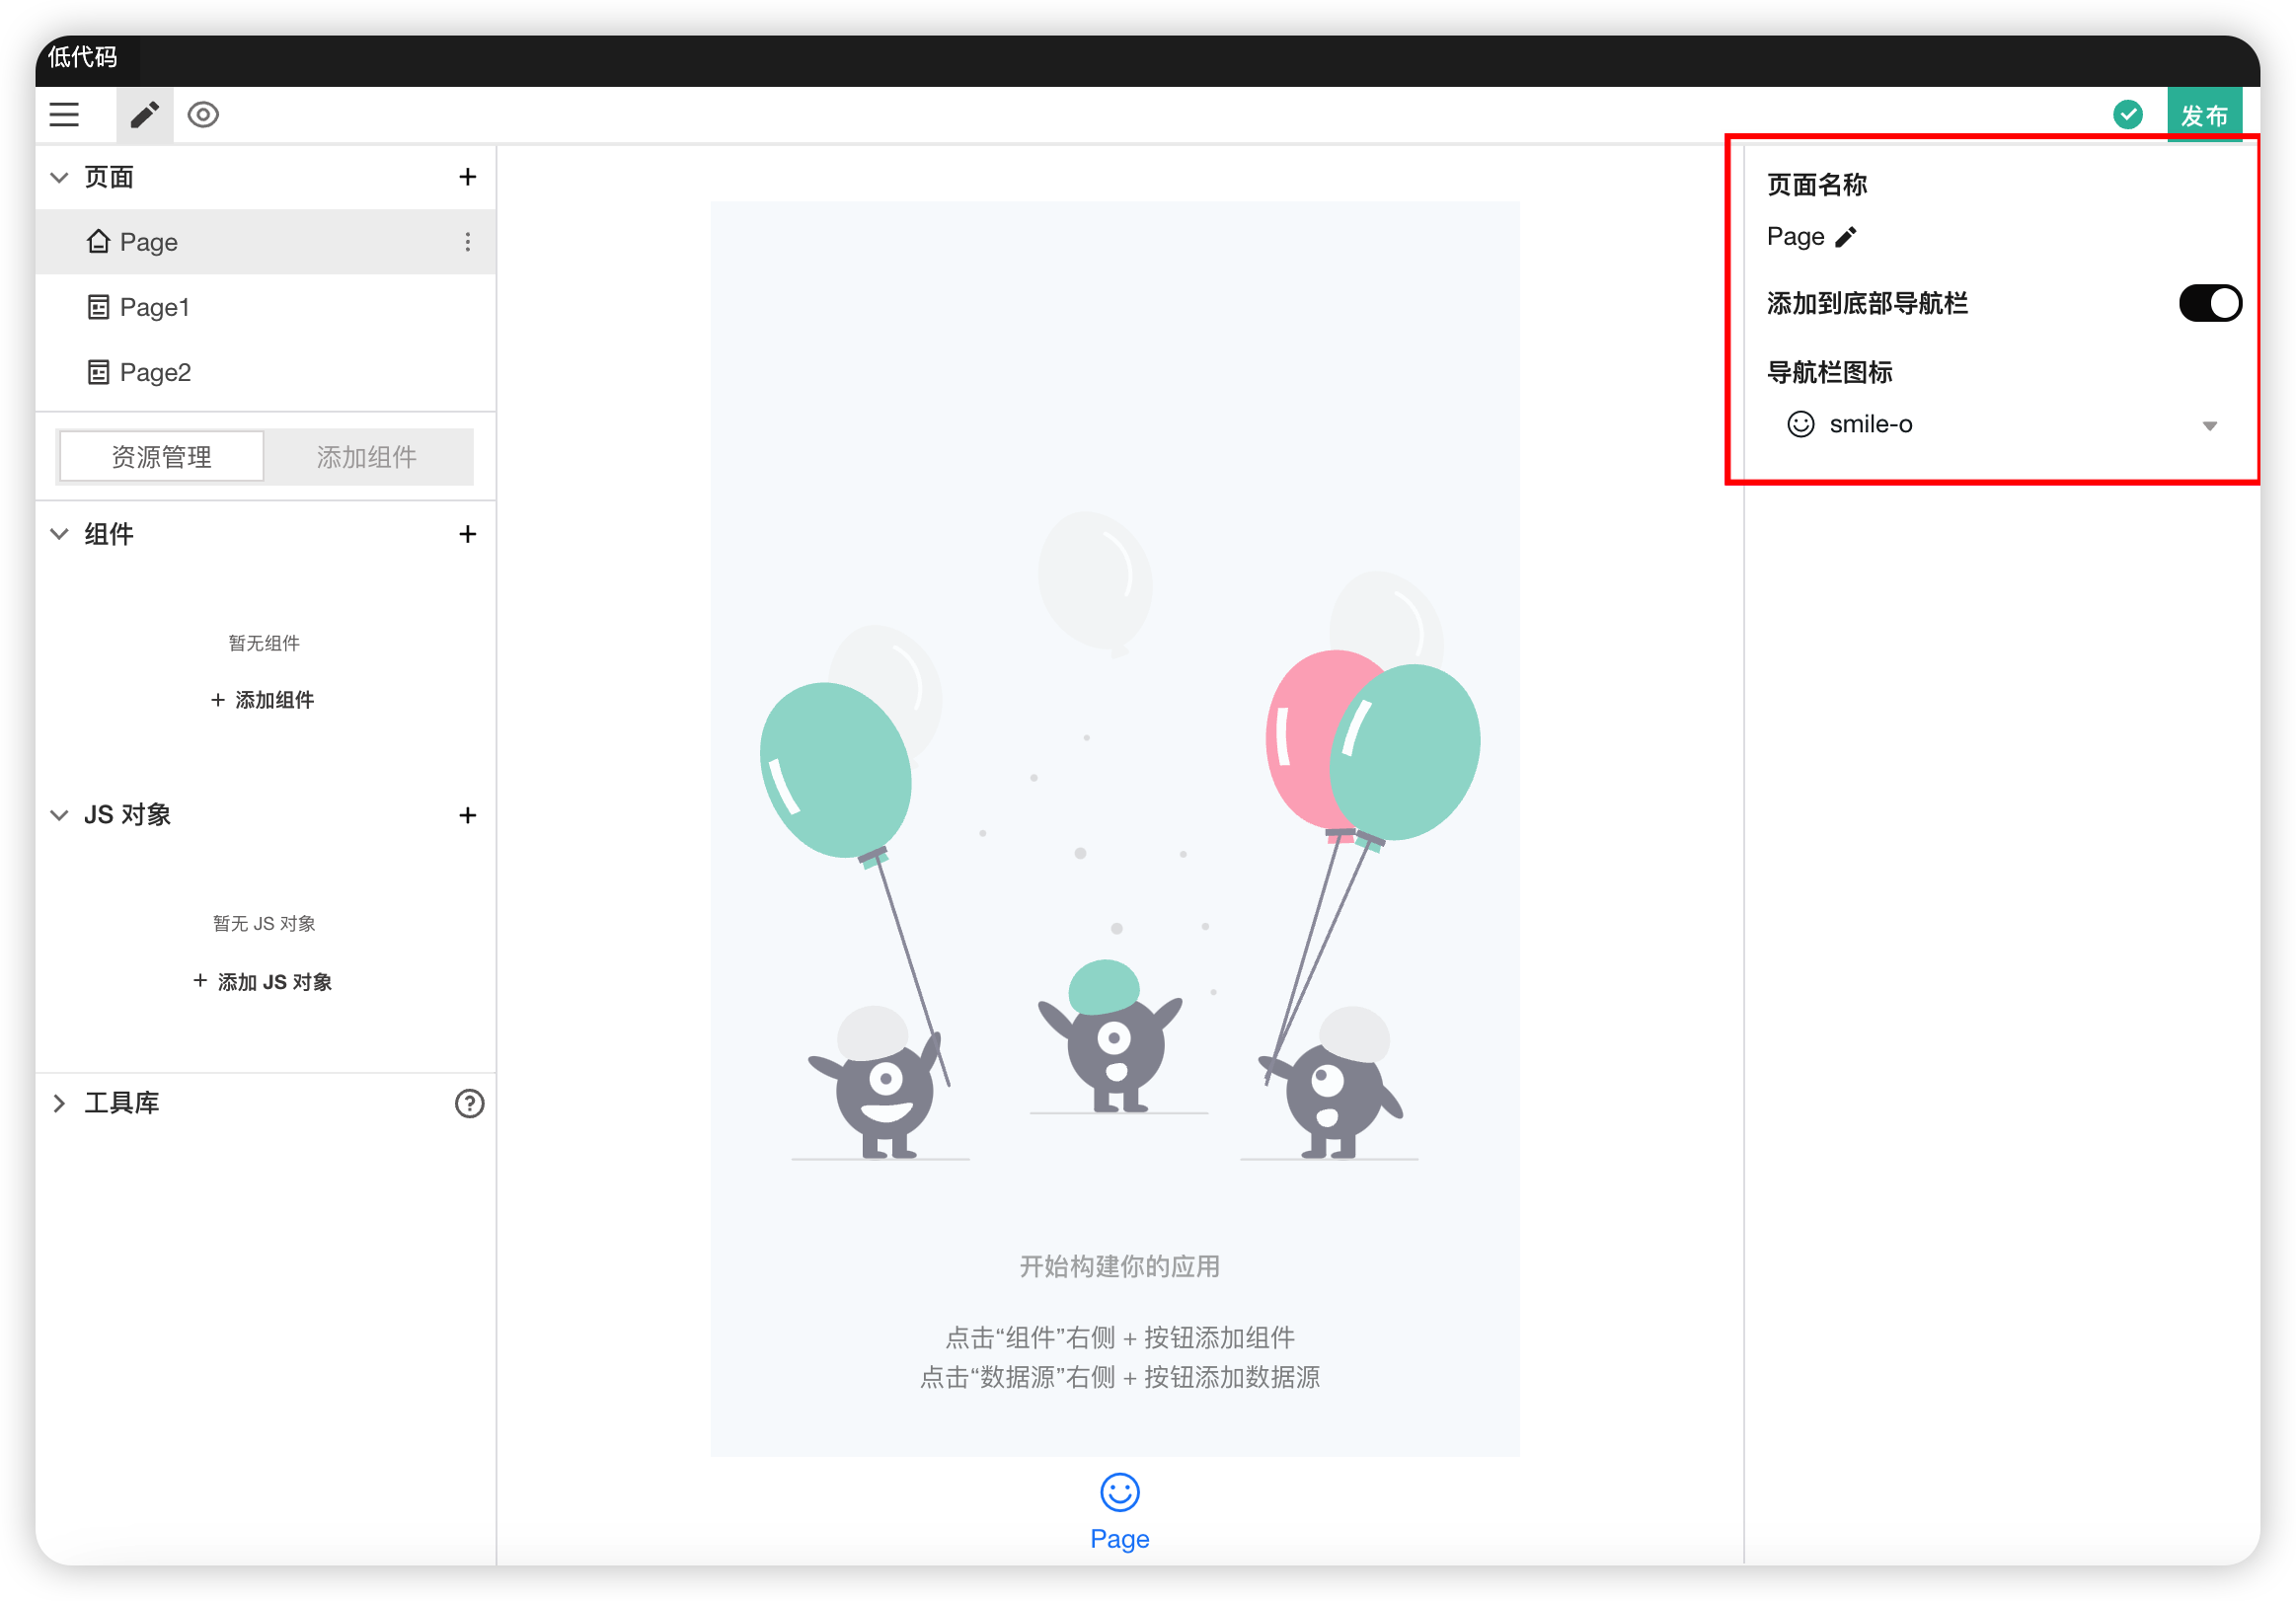
Task: Collapse the JS 对象 section
Action: [x=60, y=815]
